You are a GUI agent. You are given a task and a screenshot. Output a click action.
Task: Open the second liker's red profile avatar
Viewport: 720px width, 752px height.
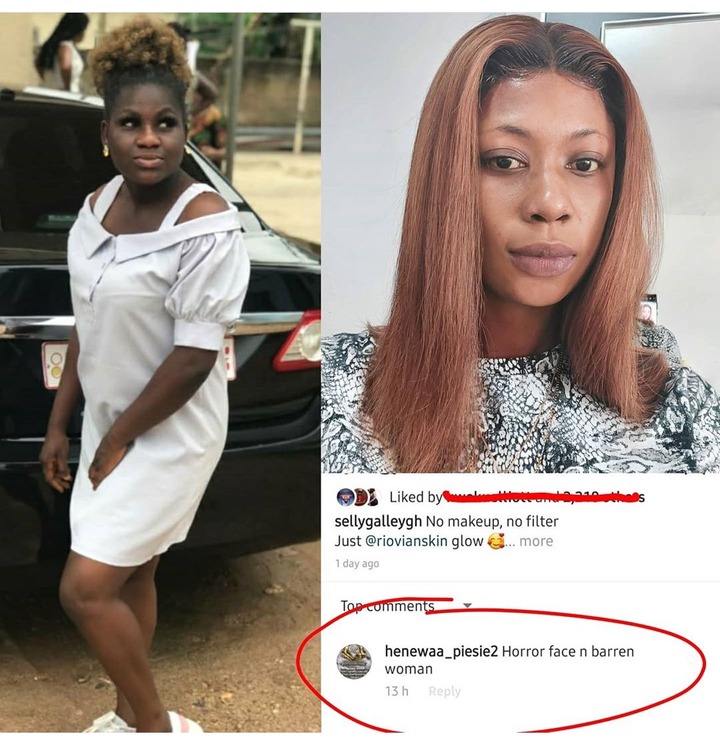point(359,497)
